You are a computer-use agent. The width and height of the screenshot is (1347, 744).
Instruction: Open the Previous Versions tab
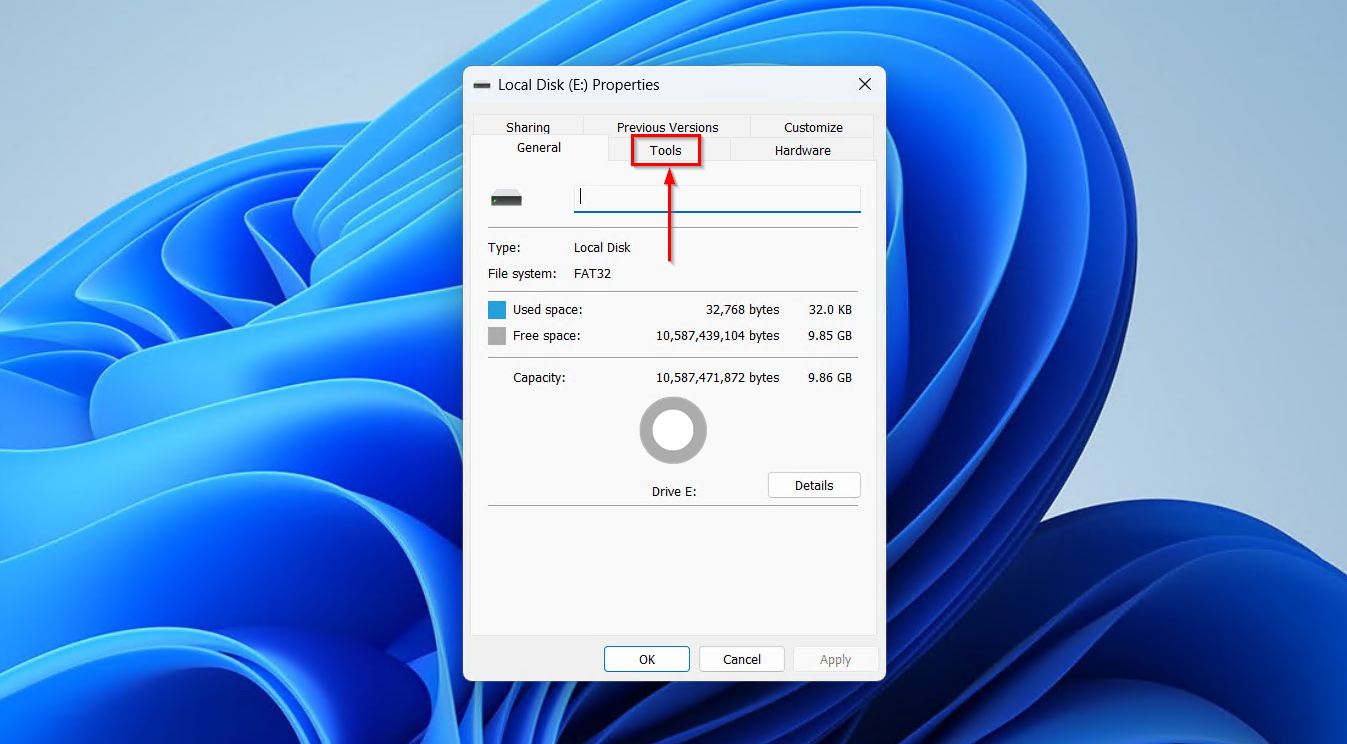click(666, 127)
